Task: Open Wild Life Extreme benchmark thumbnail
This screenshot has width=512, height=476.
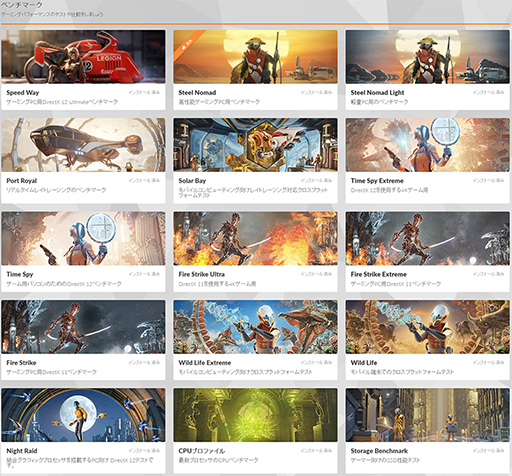Action: (x=255, y=327)
